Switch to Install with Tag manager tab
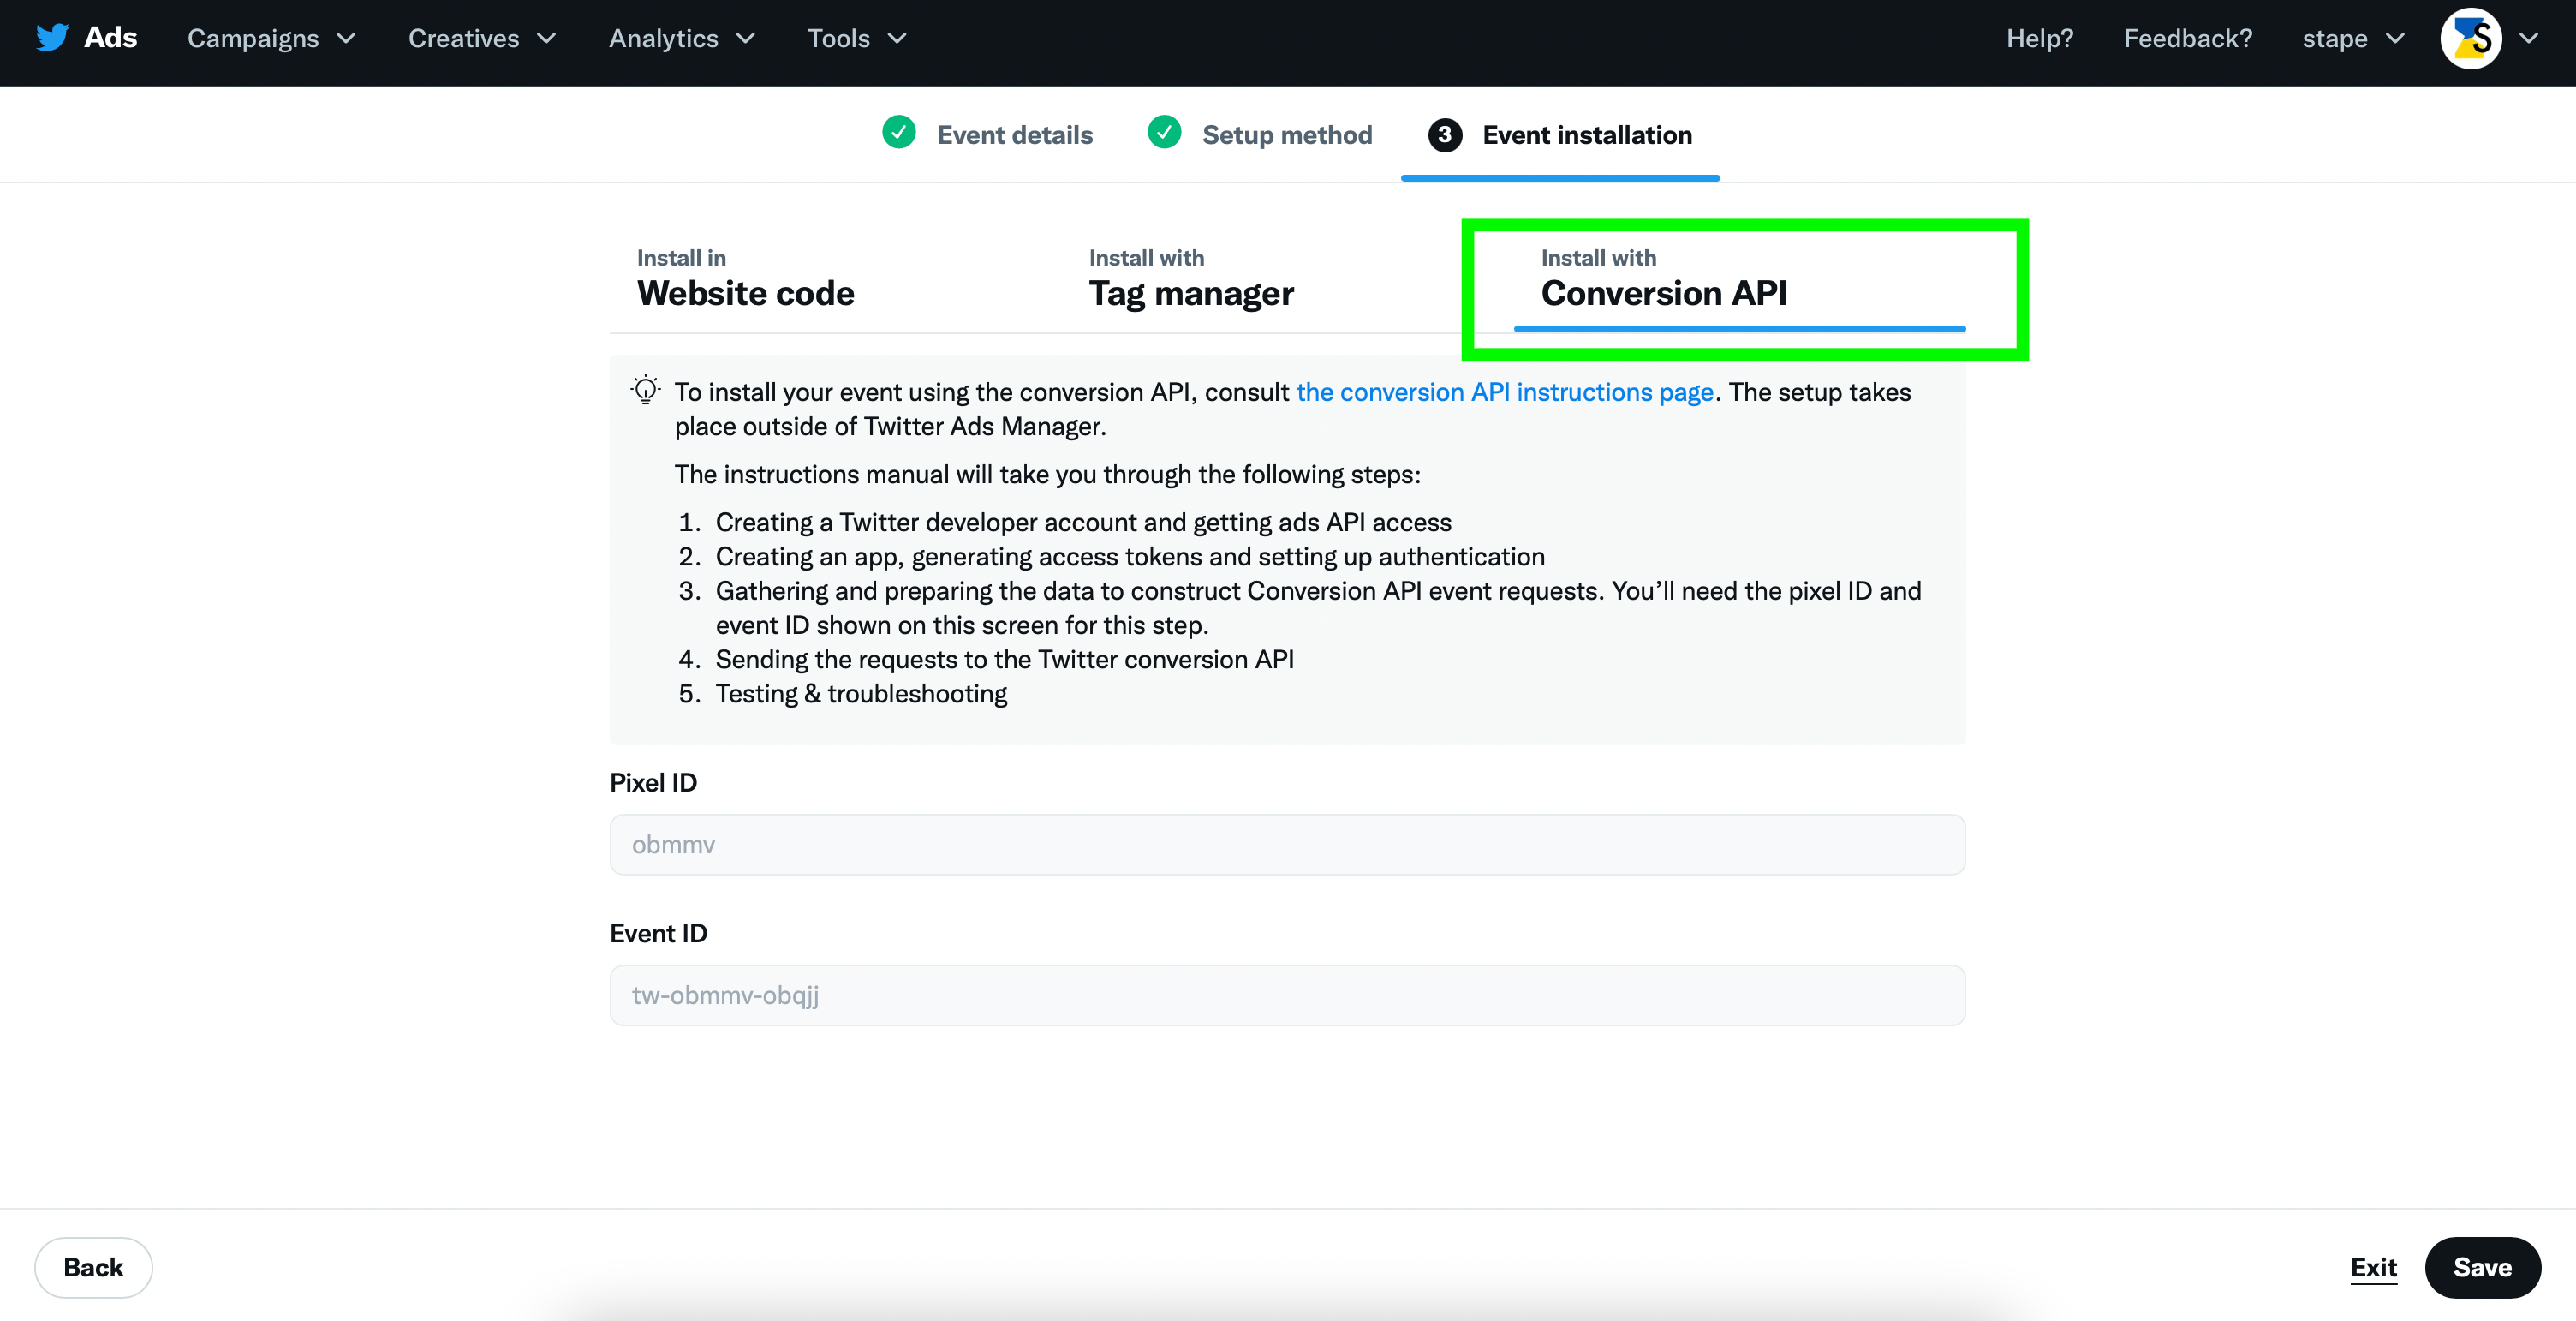2576x1321 pixels. [x=1191, y=279]
